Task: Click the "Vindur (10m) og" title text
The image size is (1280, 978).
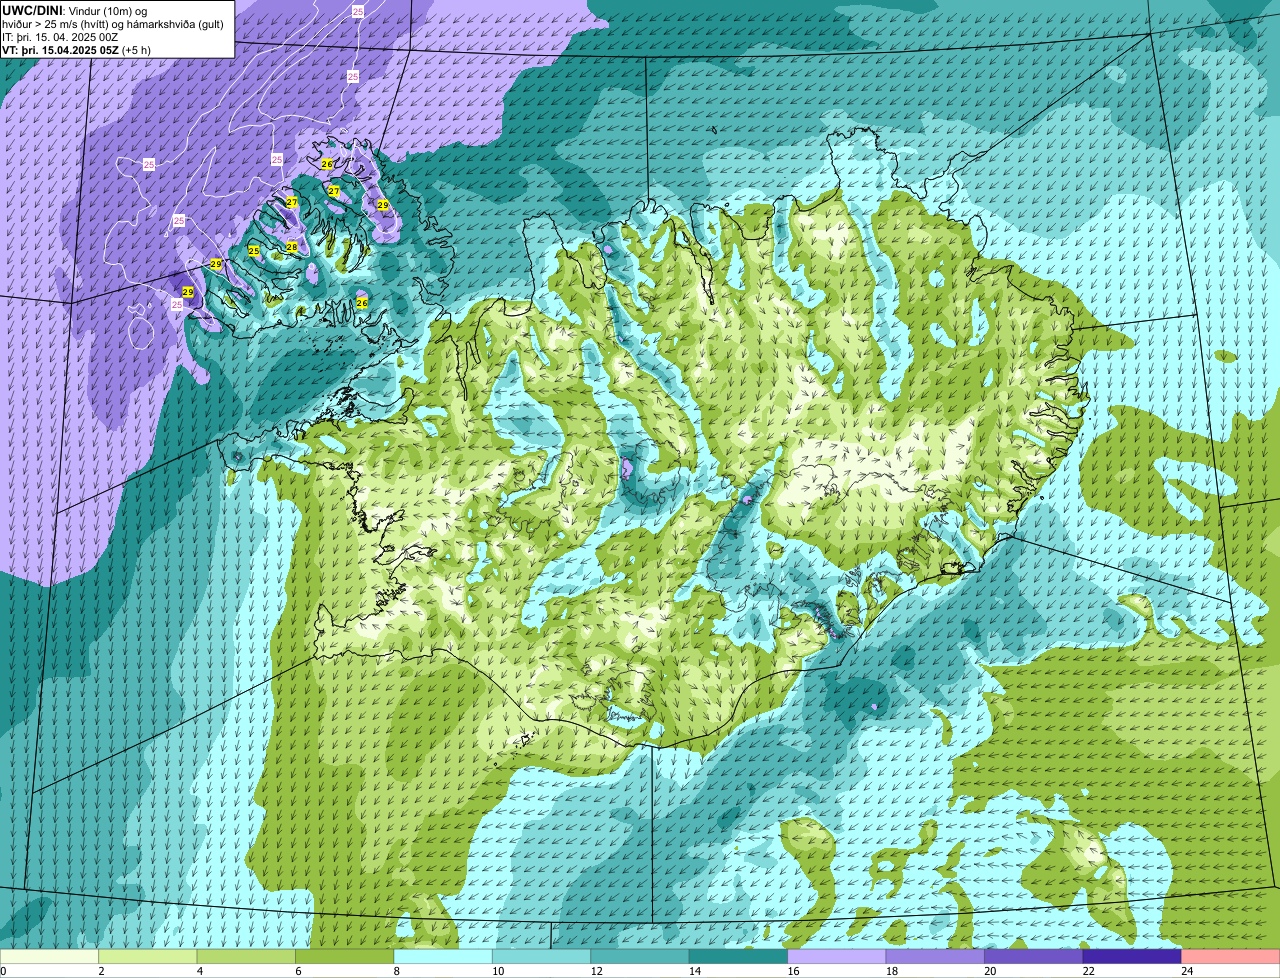Action: tap(108, 10)
